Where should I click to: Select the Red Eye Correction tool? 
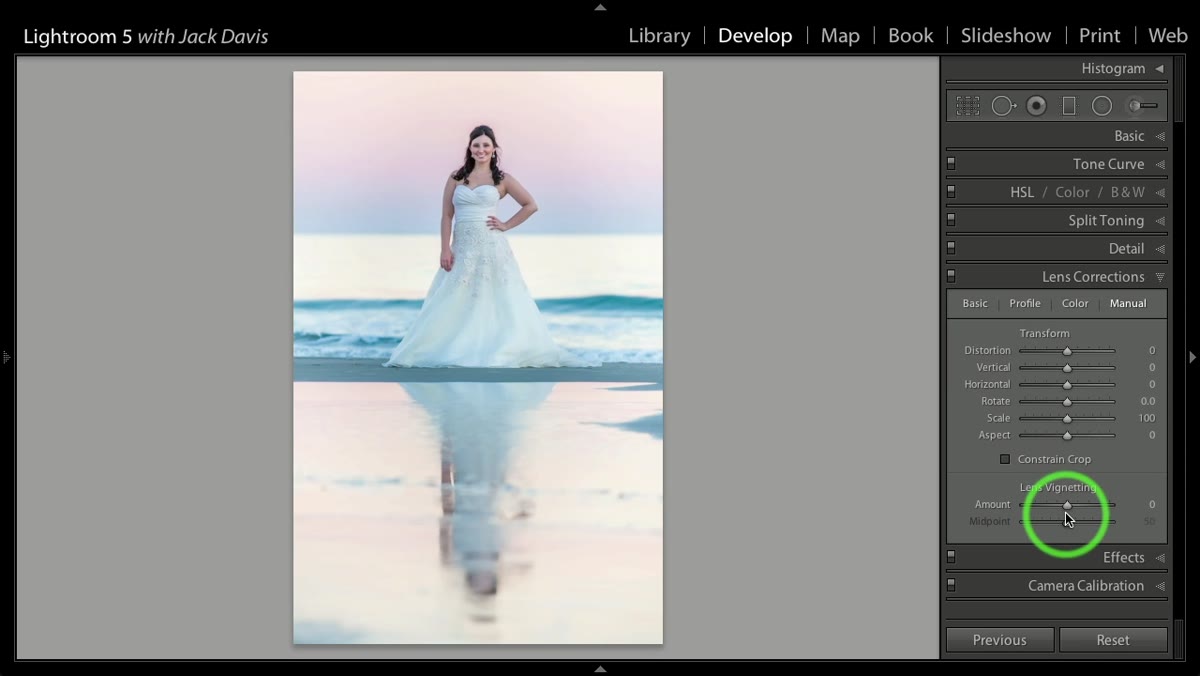pyautogui.click(x=1036, y=105)
